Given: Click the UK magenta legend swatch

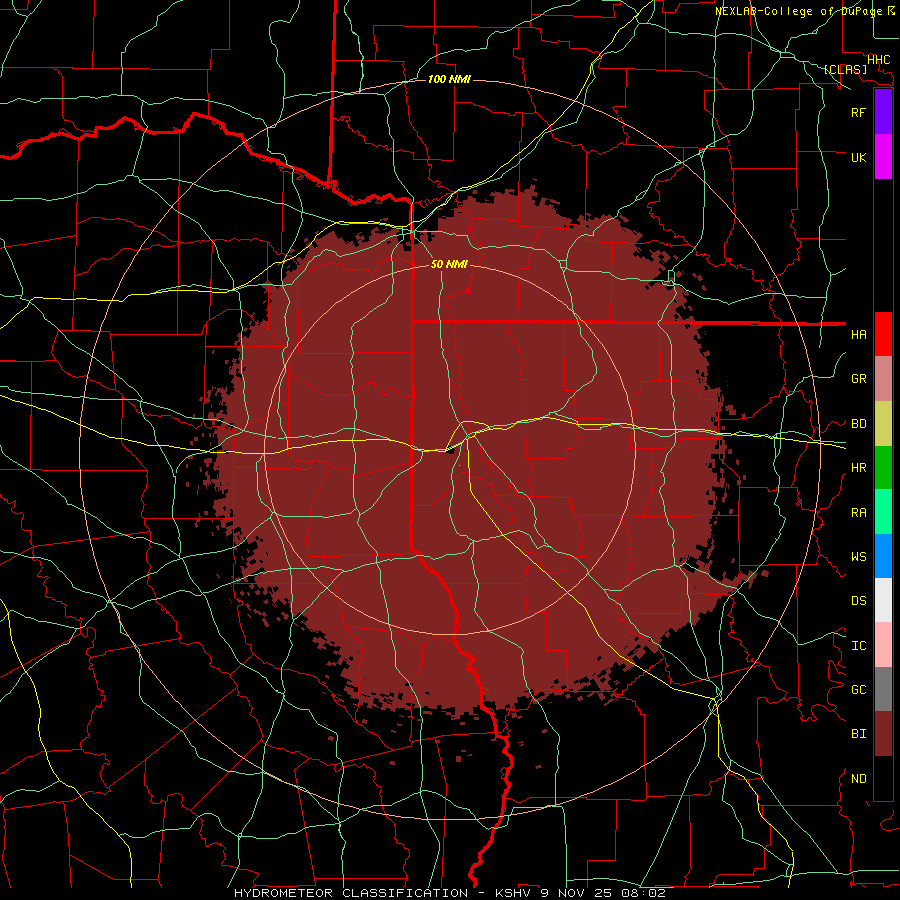Looking at the screenshot, I should click(883, 157).
